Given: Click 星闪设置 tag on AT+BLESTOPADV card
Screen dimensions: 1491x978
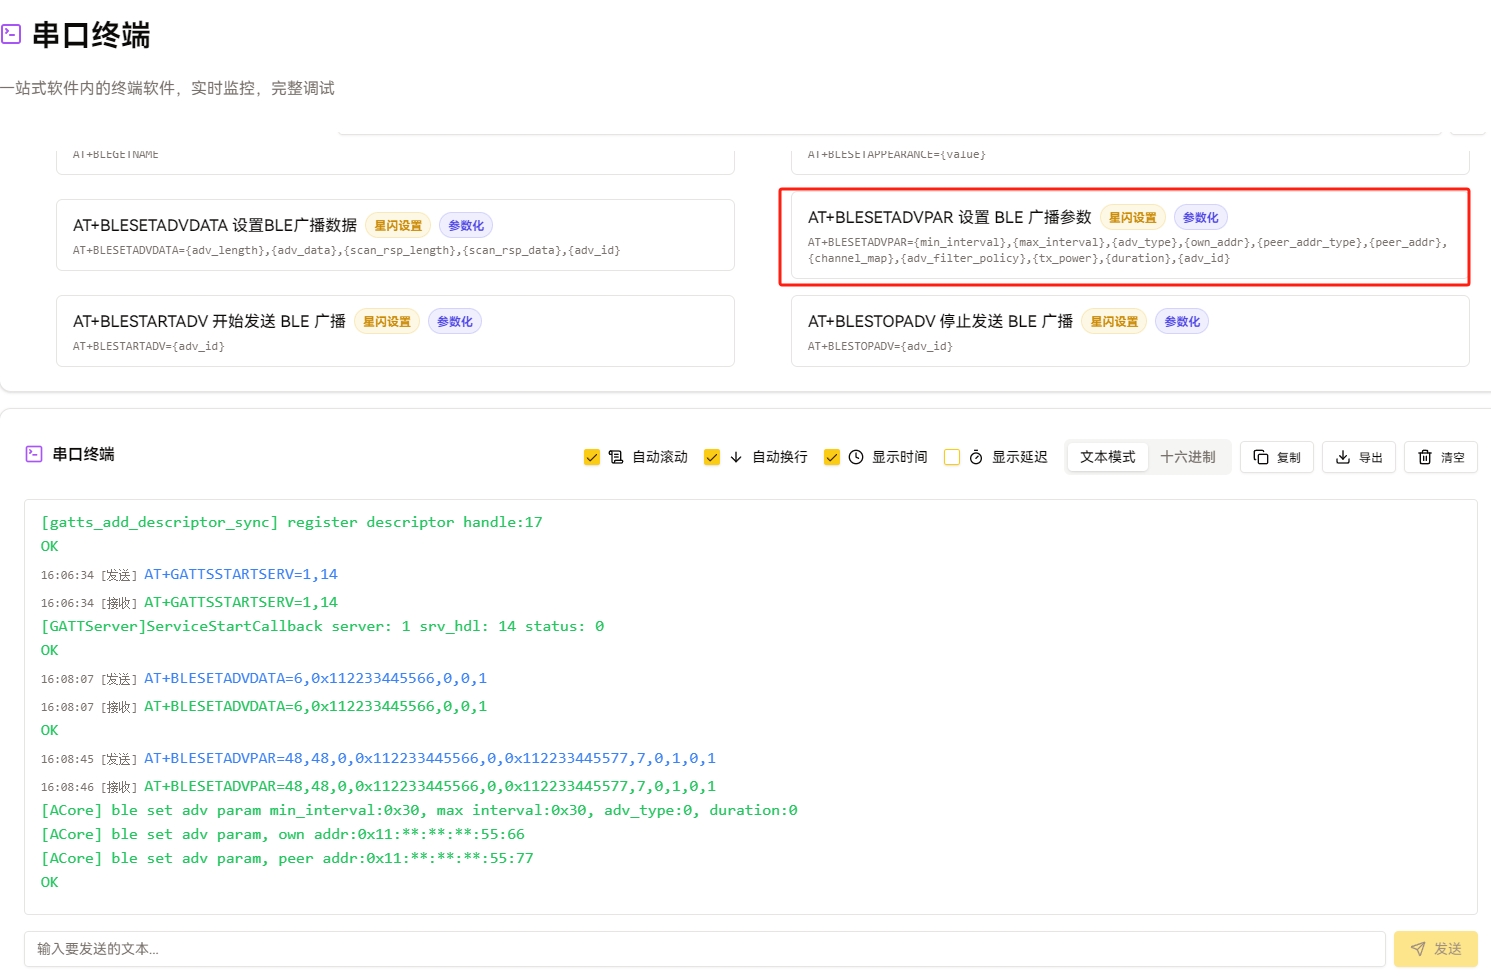Looking at the screenshot, I should 1115,322.
